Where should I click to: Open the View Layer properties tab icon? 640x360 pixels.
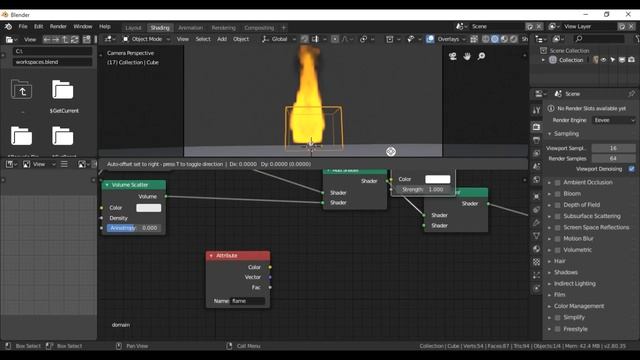(x=536, y=153)
